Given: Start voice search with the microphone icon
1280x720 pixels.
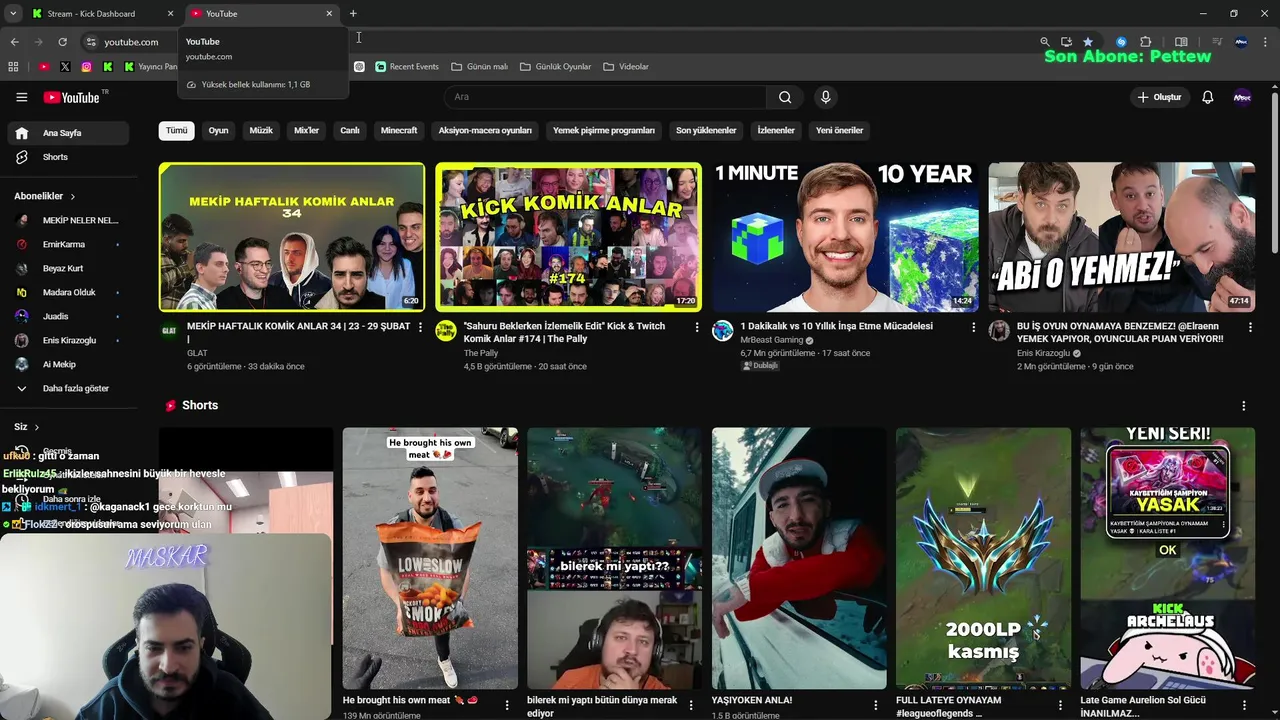Looking at the screenshot, I should 825,97.
